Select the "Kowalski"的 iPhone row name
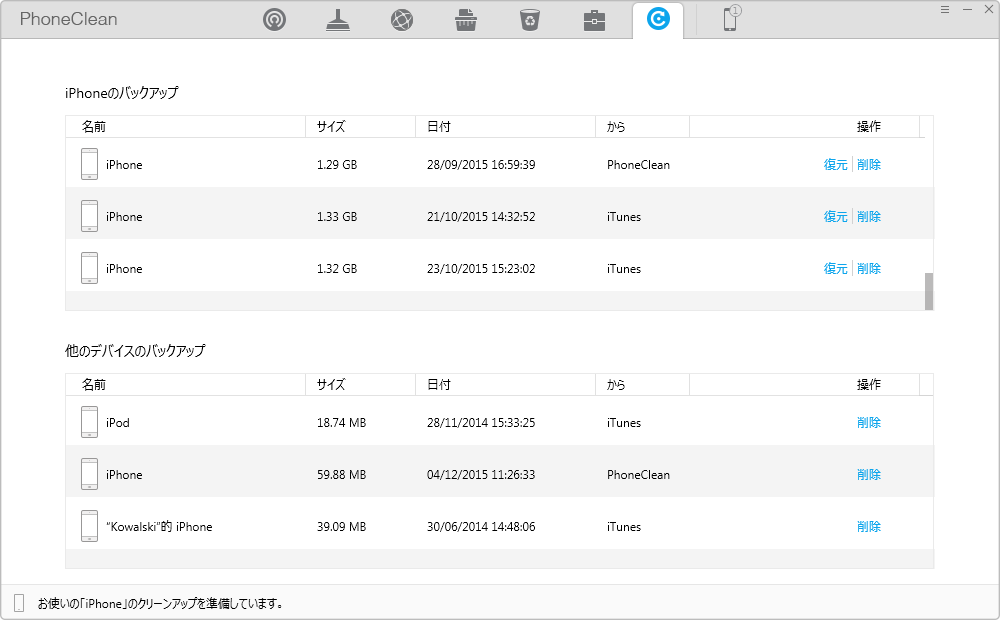 coord(159,527)
